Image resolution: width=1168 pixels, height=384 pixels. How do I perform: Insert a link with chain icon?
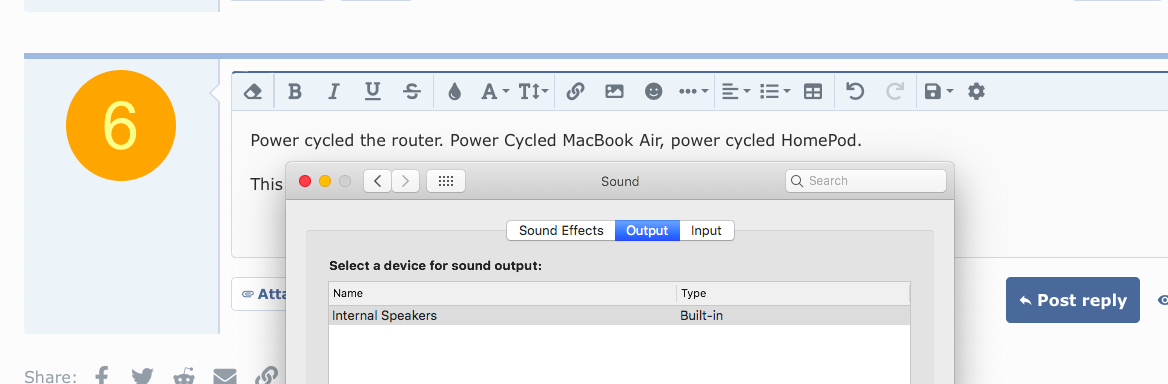point(574,92)
